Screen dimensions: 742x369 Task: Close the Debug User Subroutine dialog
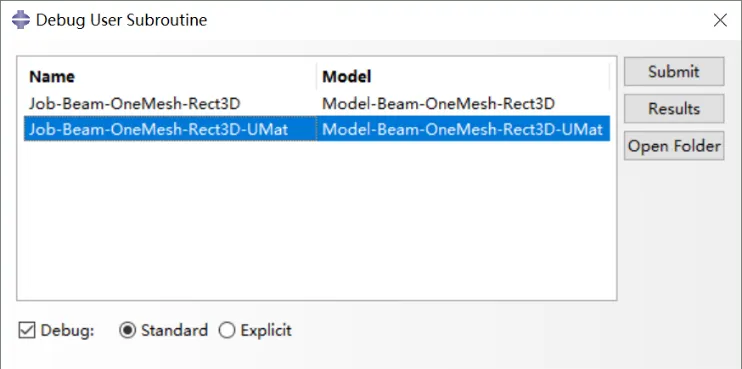(720, 20)
